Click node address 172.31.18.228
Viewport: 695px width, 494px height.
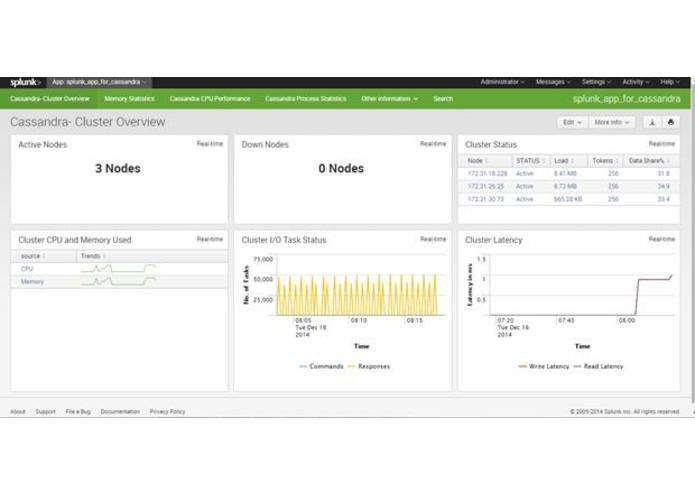point(488,174)
